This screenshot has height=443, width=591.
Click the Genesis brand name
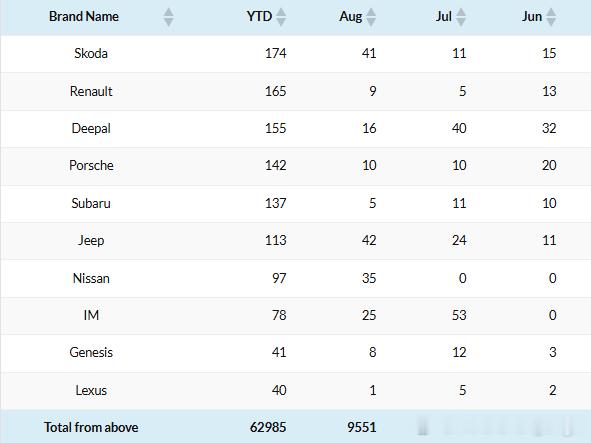tap(91, 353)
